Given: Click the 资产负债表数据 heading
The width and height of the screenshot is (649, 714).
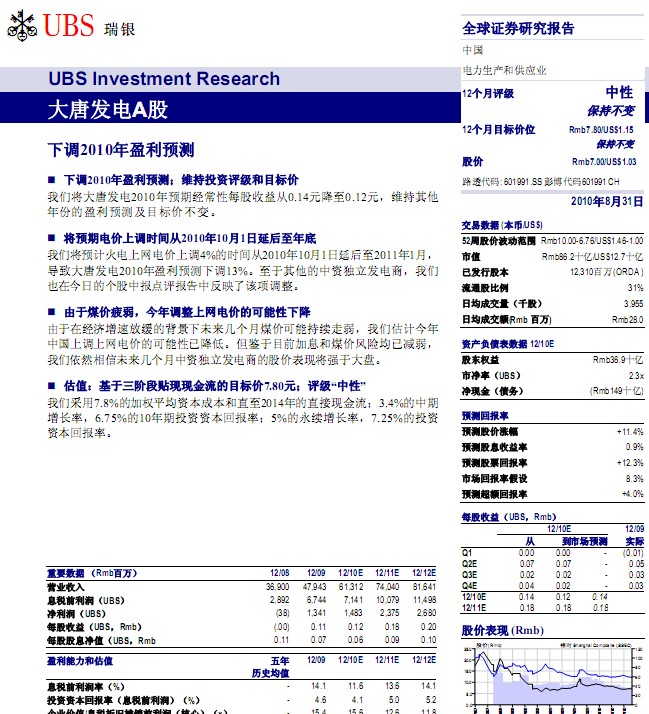Looking at the screenshot, I should [508, 344].
